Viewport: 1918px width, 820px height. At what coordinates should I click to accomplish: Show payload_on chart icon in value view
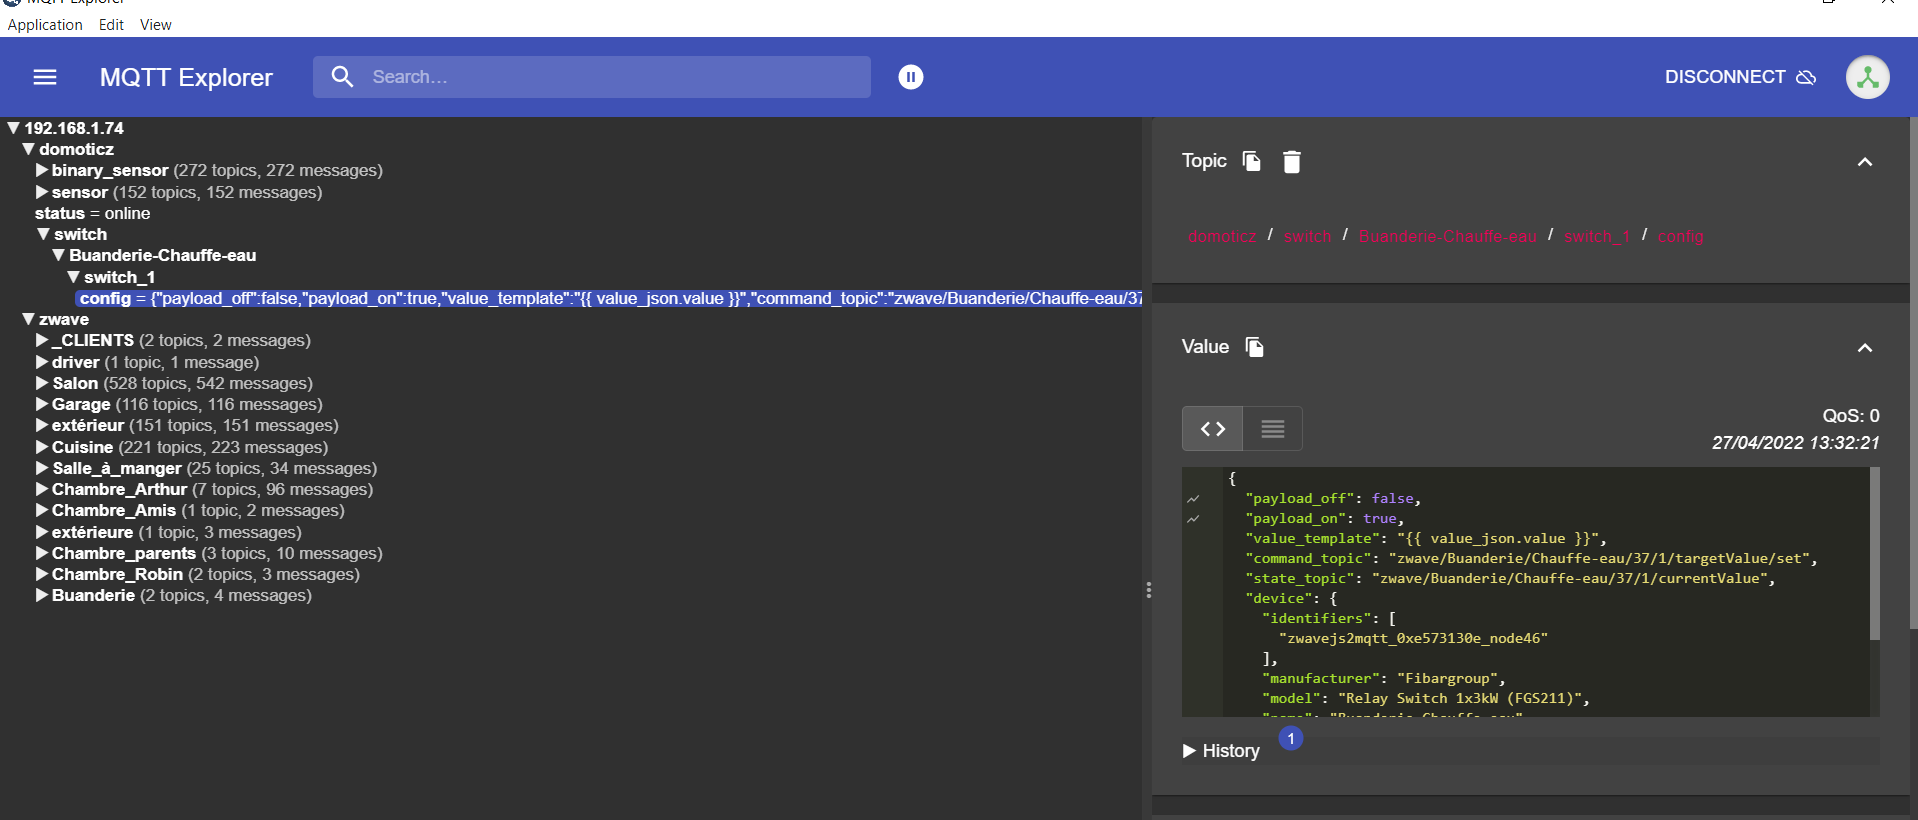click(x=1193, y=519)
